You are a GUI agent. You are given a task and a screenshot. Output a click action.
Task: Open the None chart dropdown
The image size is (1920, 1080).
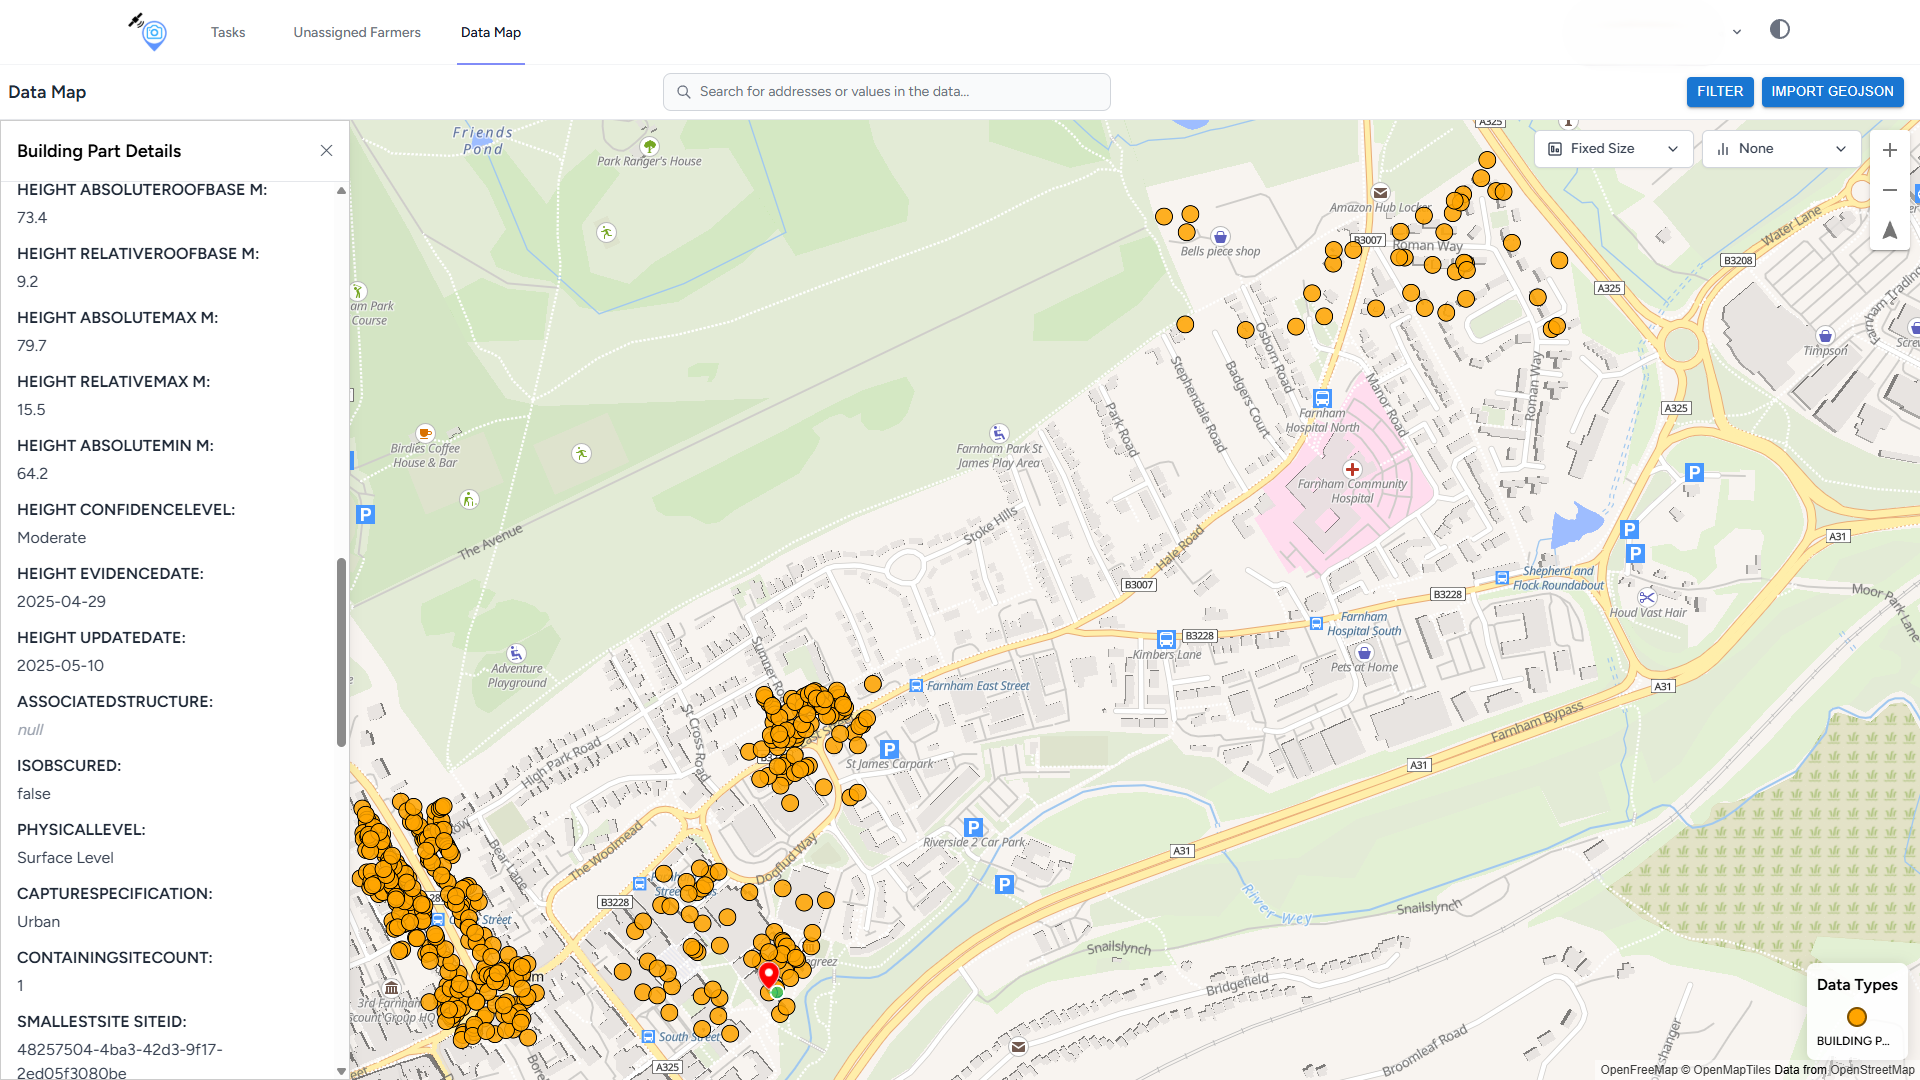pos(1781,149)
